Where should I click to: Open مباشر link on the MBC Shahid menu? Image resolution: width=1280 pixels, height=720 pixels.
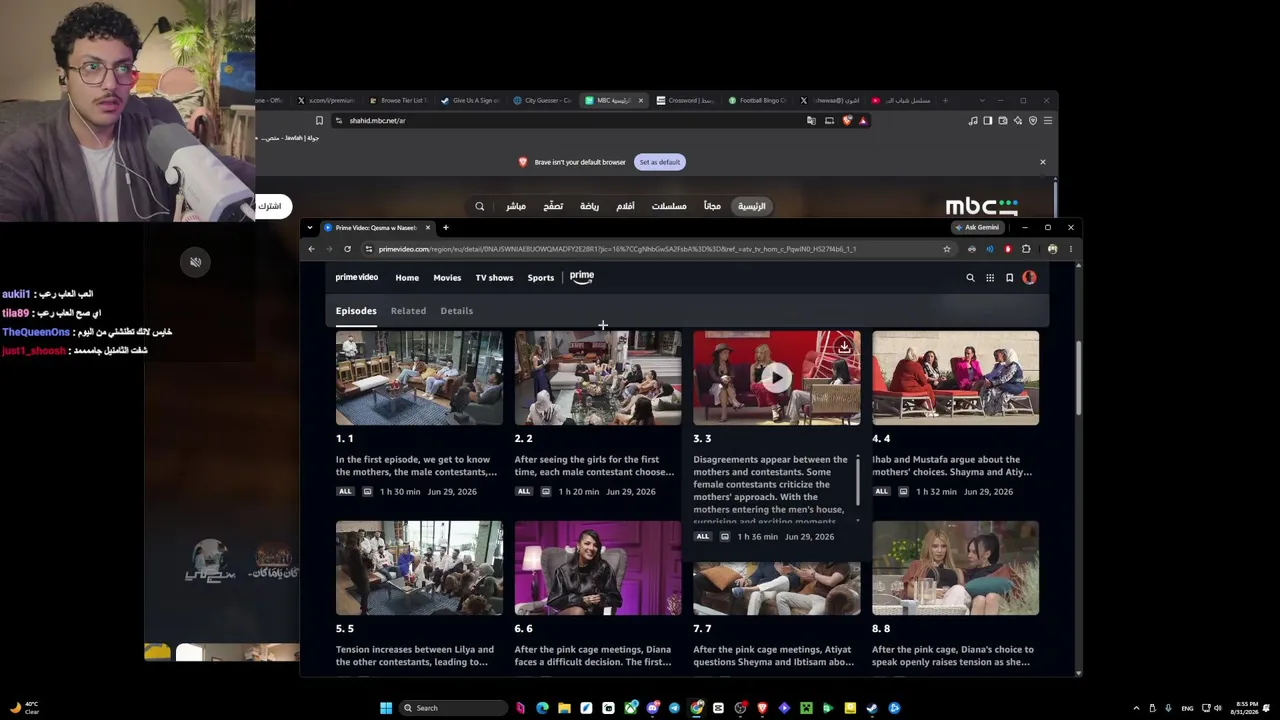pyautogui.click(x=516, y=206)
